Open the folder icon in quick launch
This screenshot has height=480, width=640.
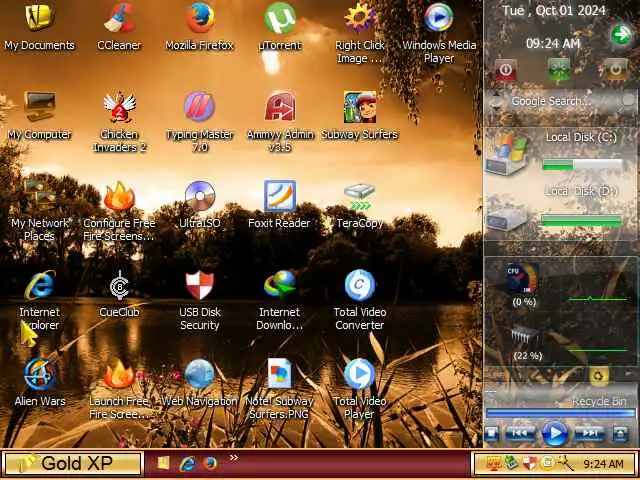click(163, 462)
